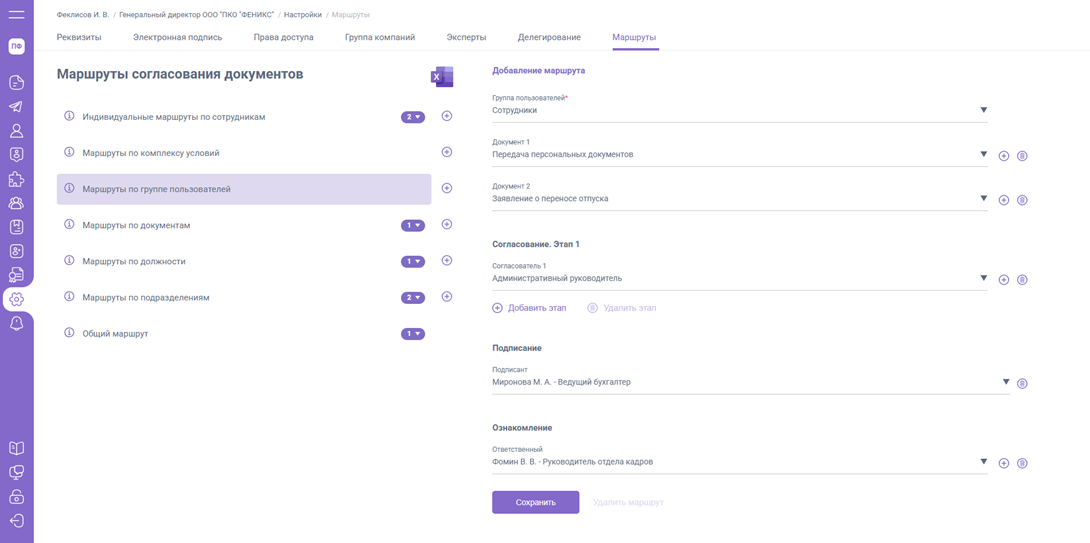Screen dimensions: 1090x543
Task: Open the notifications bell in the sidebar
Action: [x=16, y=324]
